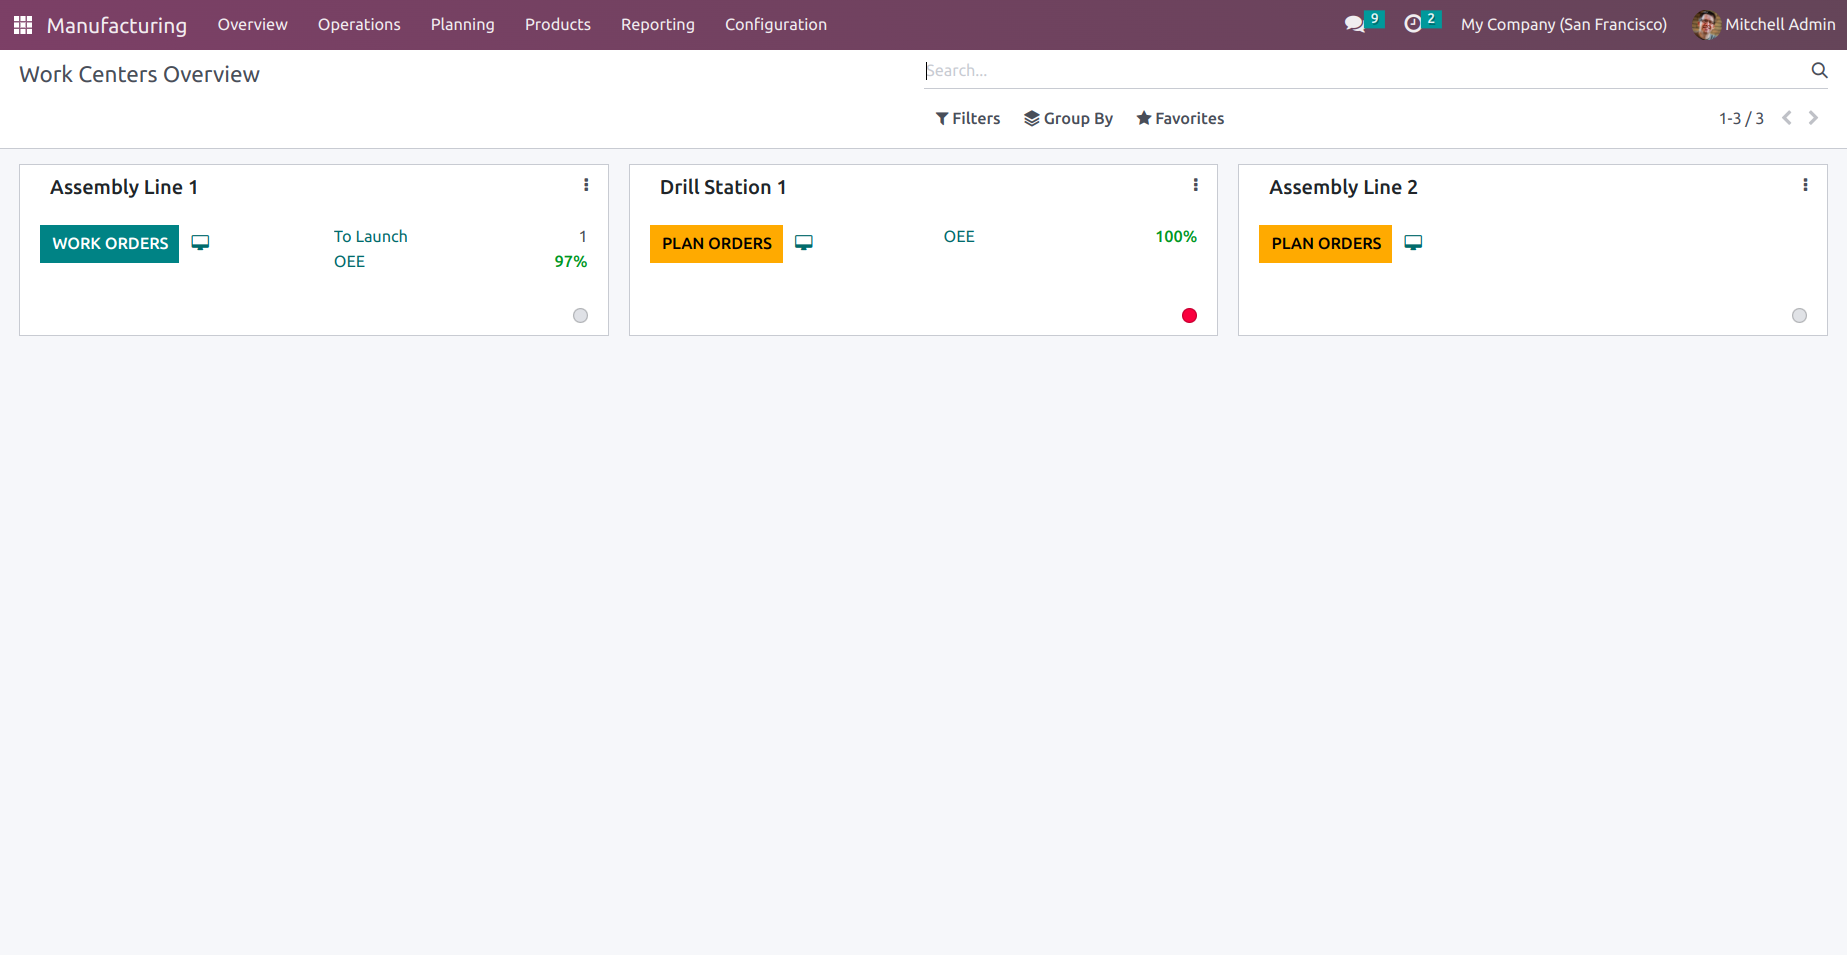Open the apps menu grid icon
This screenshot has height=955, width=1847.
pyautogui.click(x=22, y=24)
